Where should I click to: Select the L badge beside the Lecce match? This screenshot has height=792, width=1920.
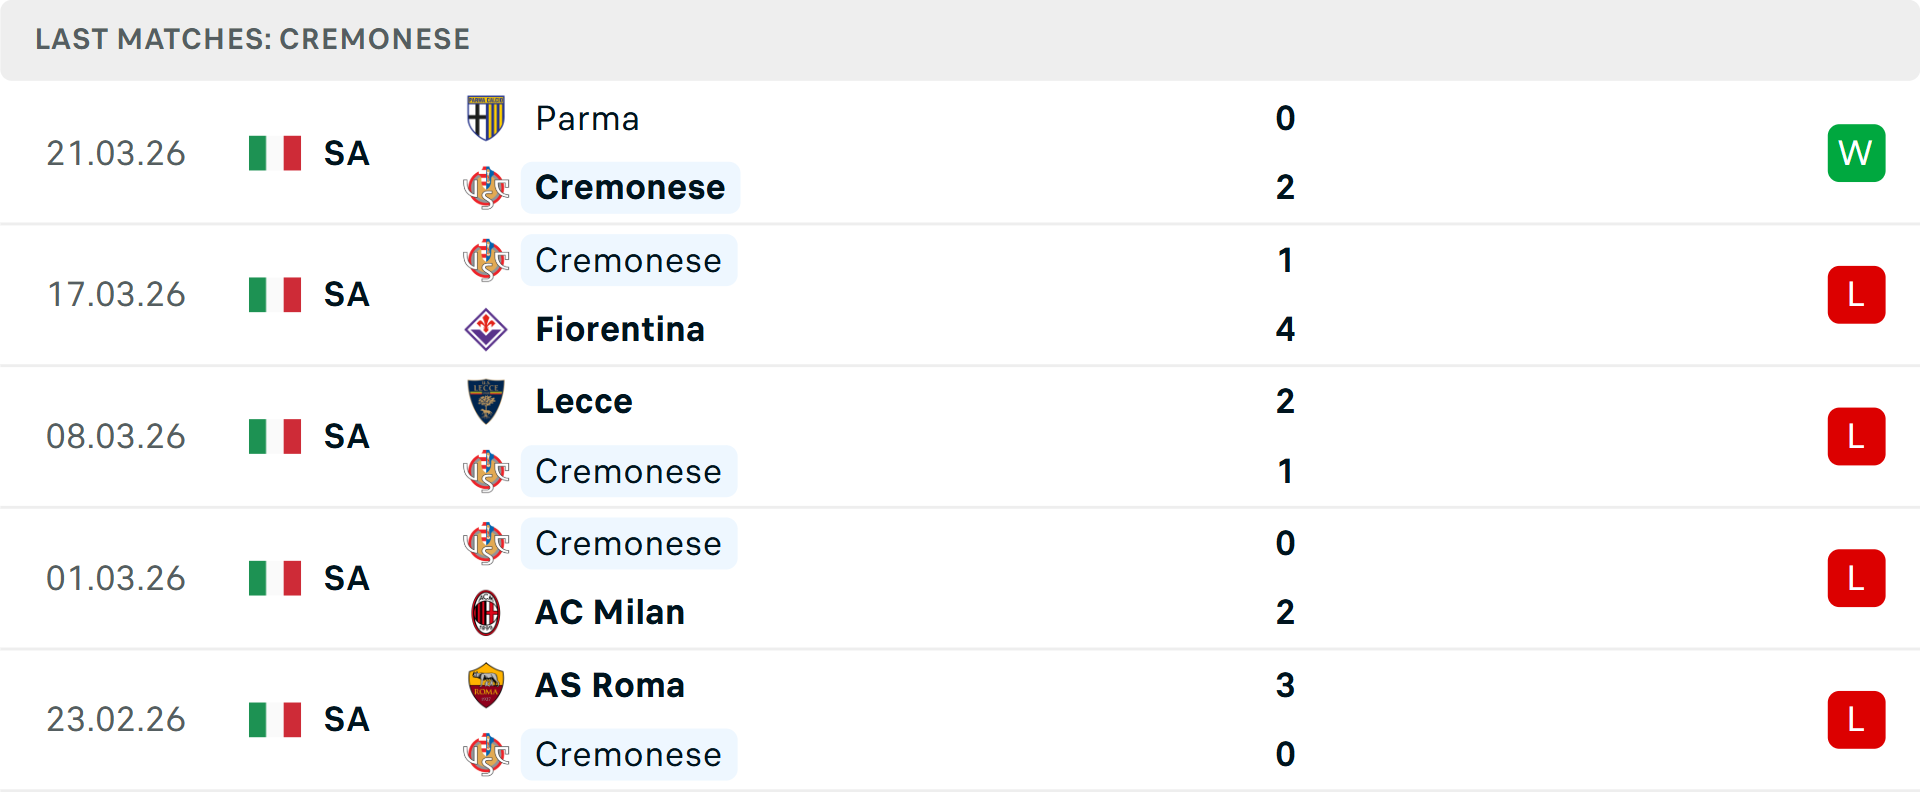(x=1856, y=436)
